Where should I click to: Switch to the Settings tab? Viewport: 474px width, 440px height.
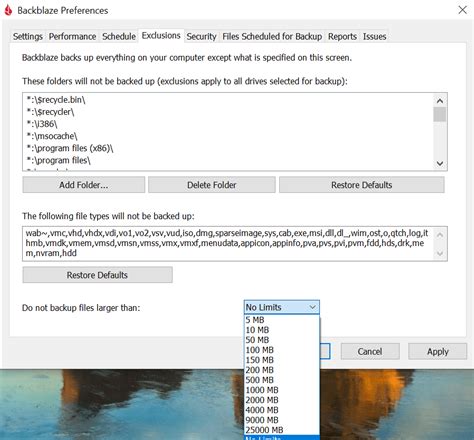click(x=28, y=36)
